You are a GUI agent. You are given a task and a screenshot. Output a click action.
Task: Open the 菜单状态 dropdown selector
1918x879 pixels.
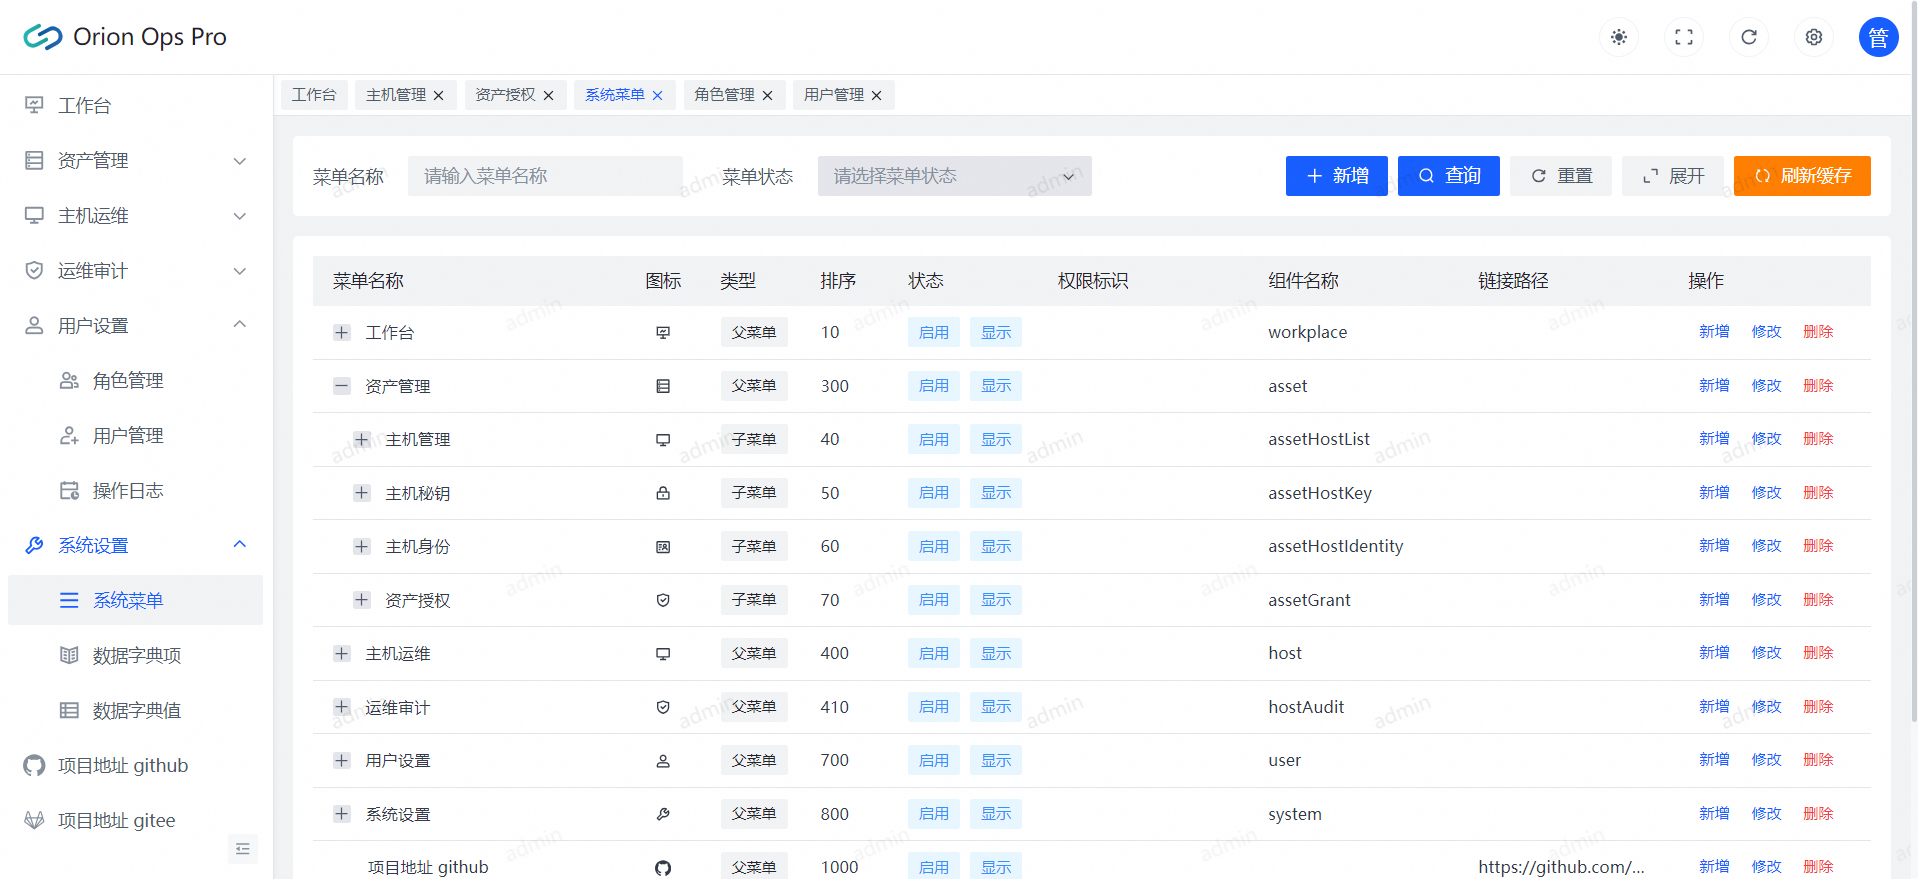954,176
